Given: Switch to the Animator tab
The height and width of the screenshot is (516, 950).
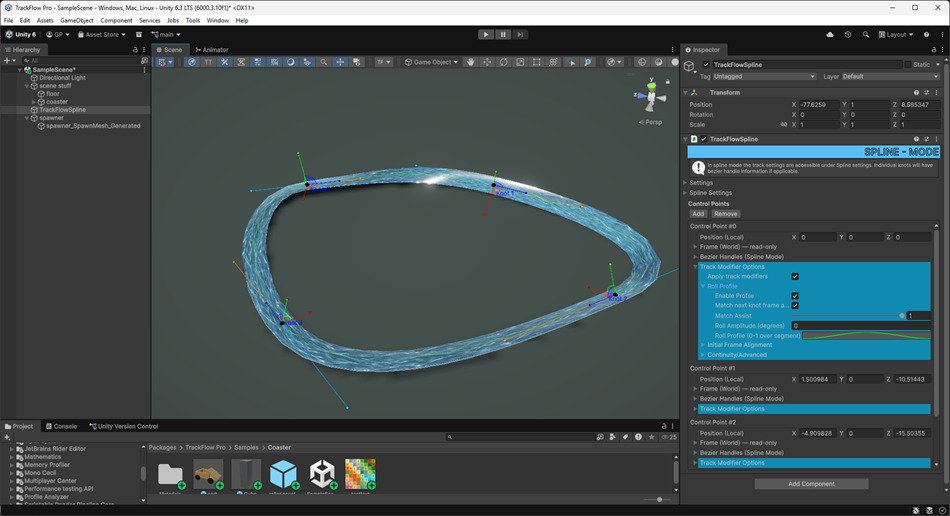Looking at the screenshot, I should tap(211, 49).
